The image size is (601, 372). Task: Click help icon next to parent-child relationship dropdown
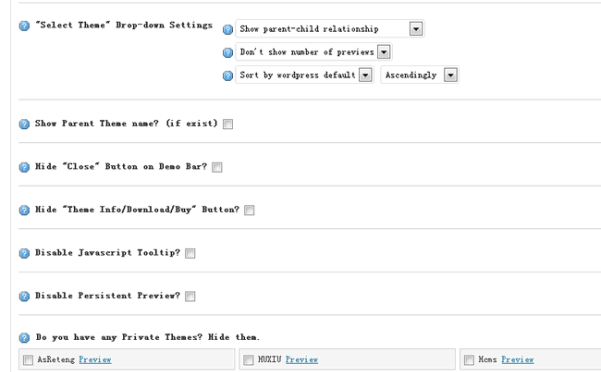(x=228, y=29)
